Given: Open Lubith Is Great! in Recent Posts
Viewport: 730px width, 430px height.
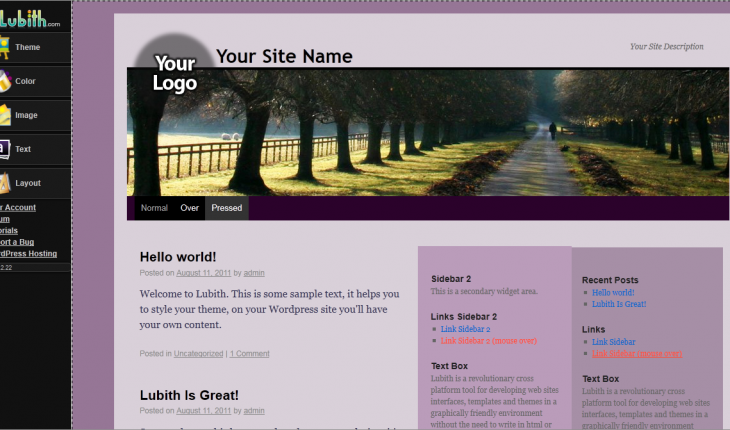Looking at the screenshot, I should pyautogui.click(x=619, y=304).
